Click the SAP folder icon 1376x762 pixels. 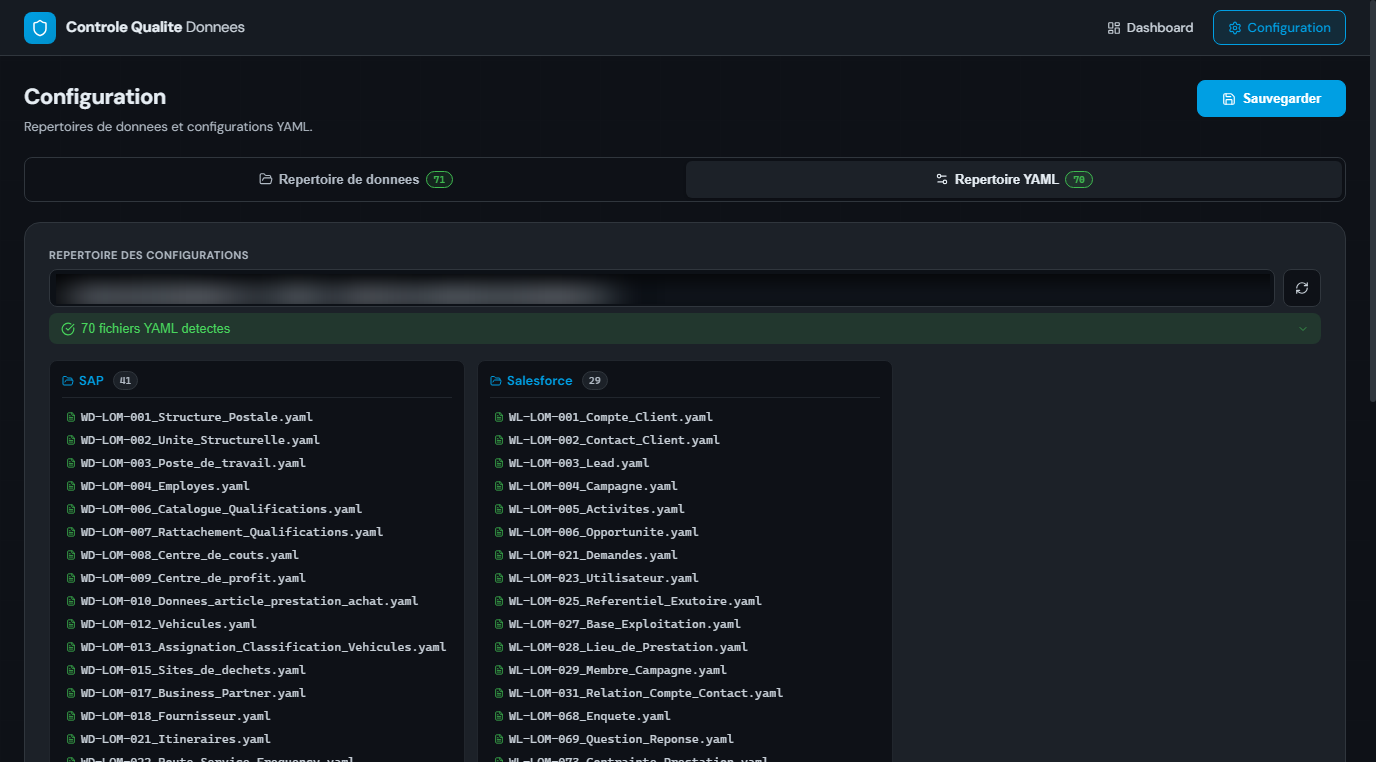click(68, 381)
